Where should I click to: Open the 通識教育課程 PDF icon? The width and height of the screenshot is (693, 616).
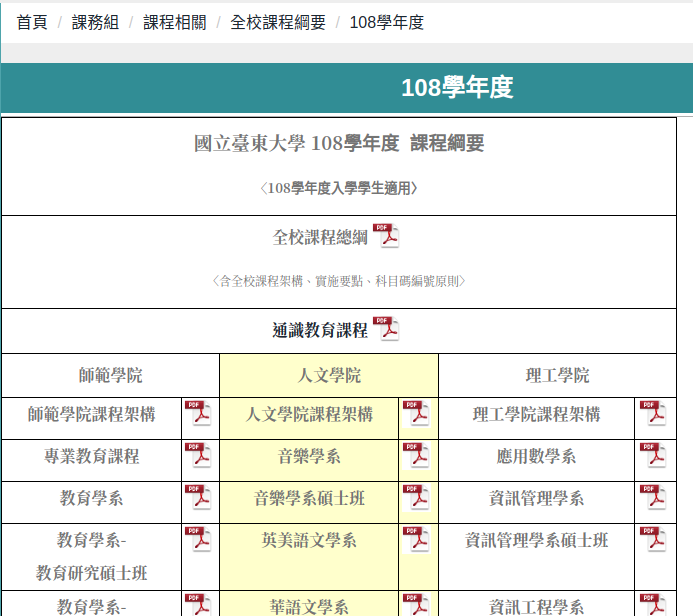point(386,328)
